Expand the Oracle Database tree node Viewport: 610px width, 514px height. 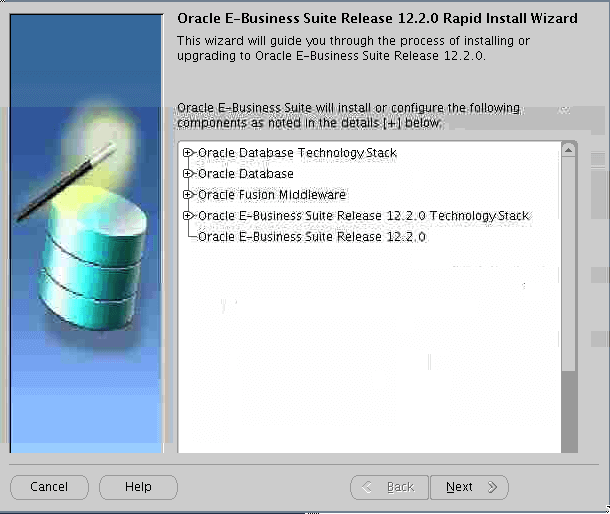coord(187,174)
